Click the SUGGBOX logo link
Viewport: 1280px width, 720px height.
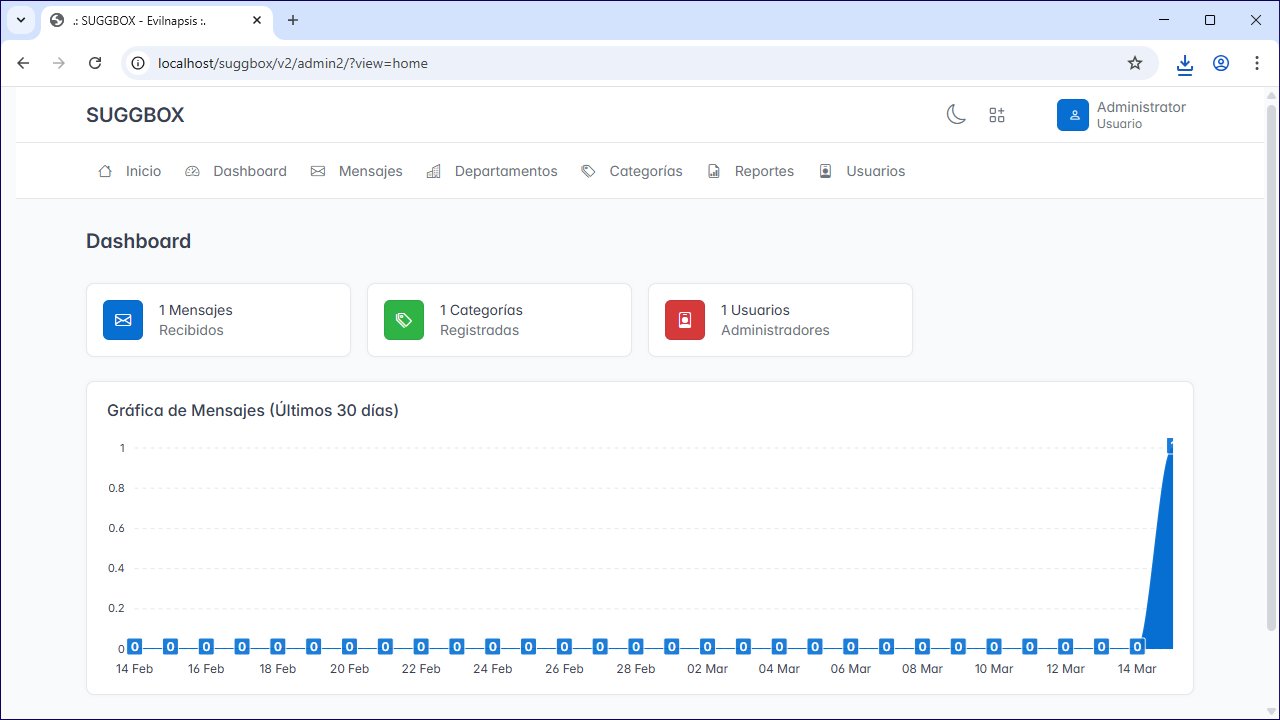135,115
